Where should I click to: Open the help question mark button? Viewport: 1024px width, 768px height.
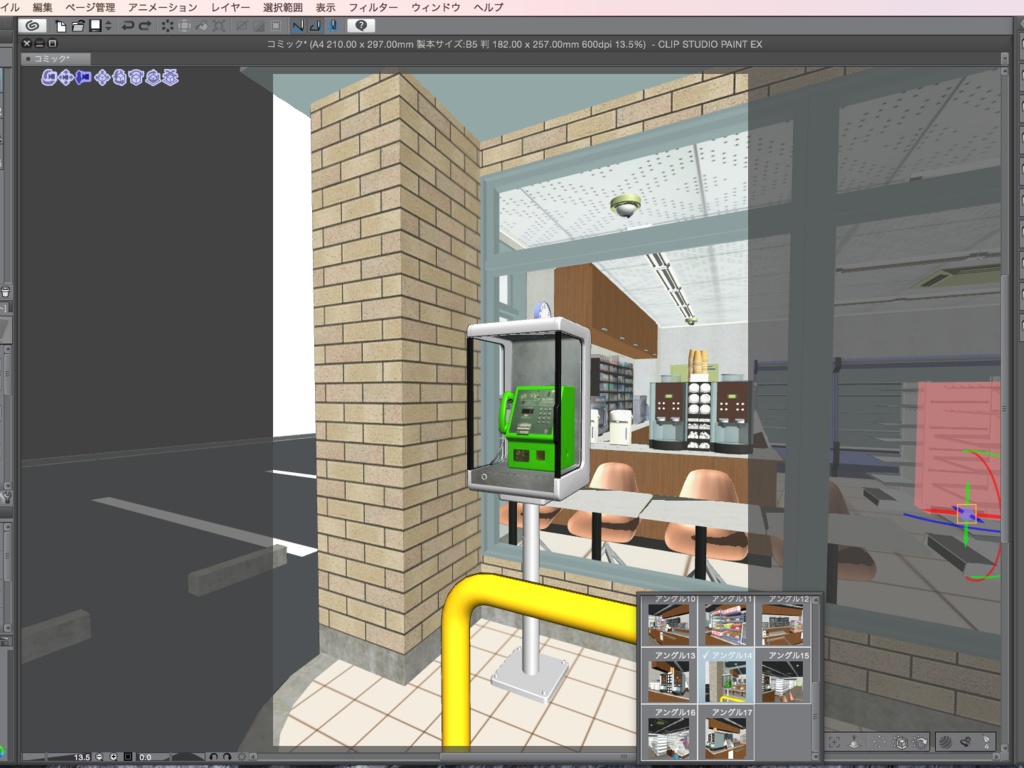(x=361, y=25)
